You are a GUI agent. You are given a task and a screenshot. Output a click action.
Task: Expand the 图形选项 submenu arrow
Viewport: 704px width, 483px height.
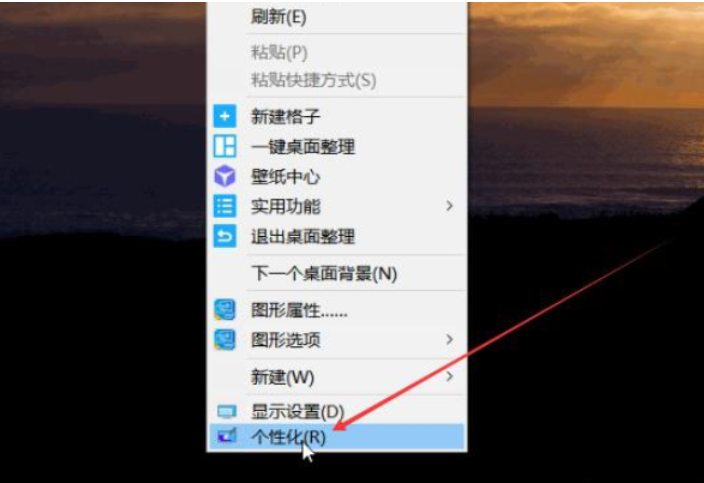point(449,340)
